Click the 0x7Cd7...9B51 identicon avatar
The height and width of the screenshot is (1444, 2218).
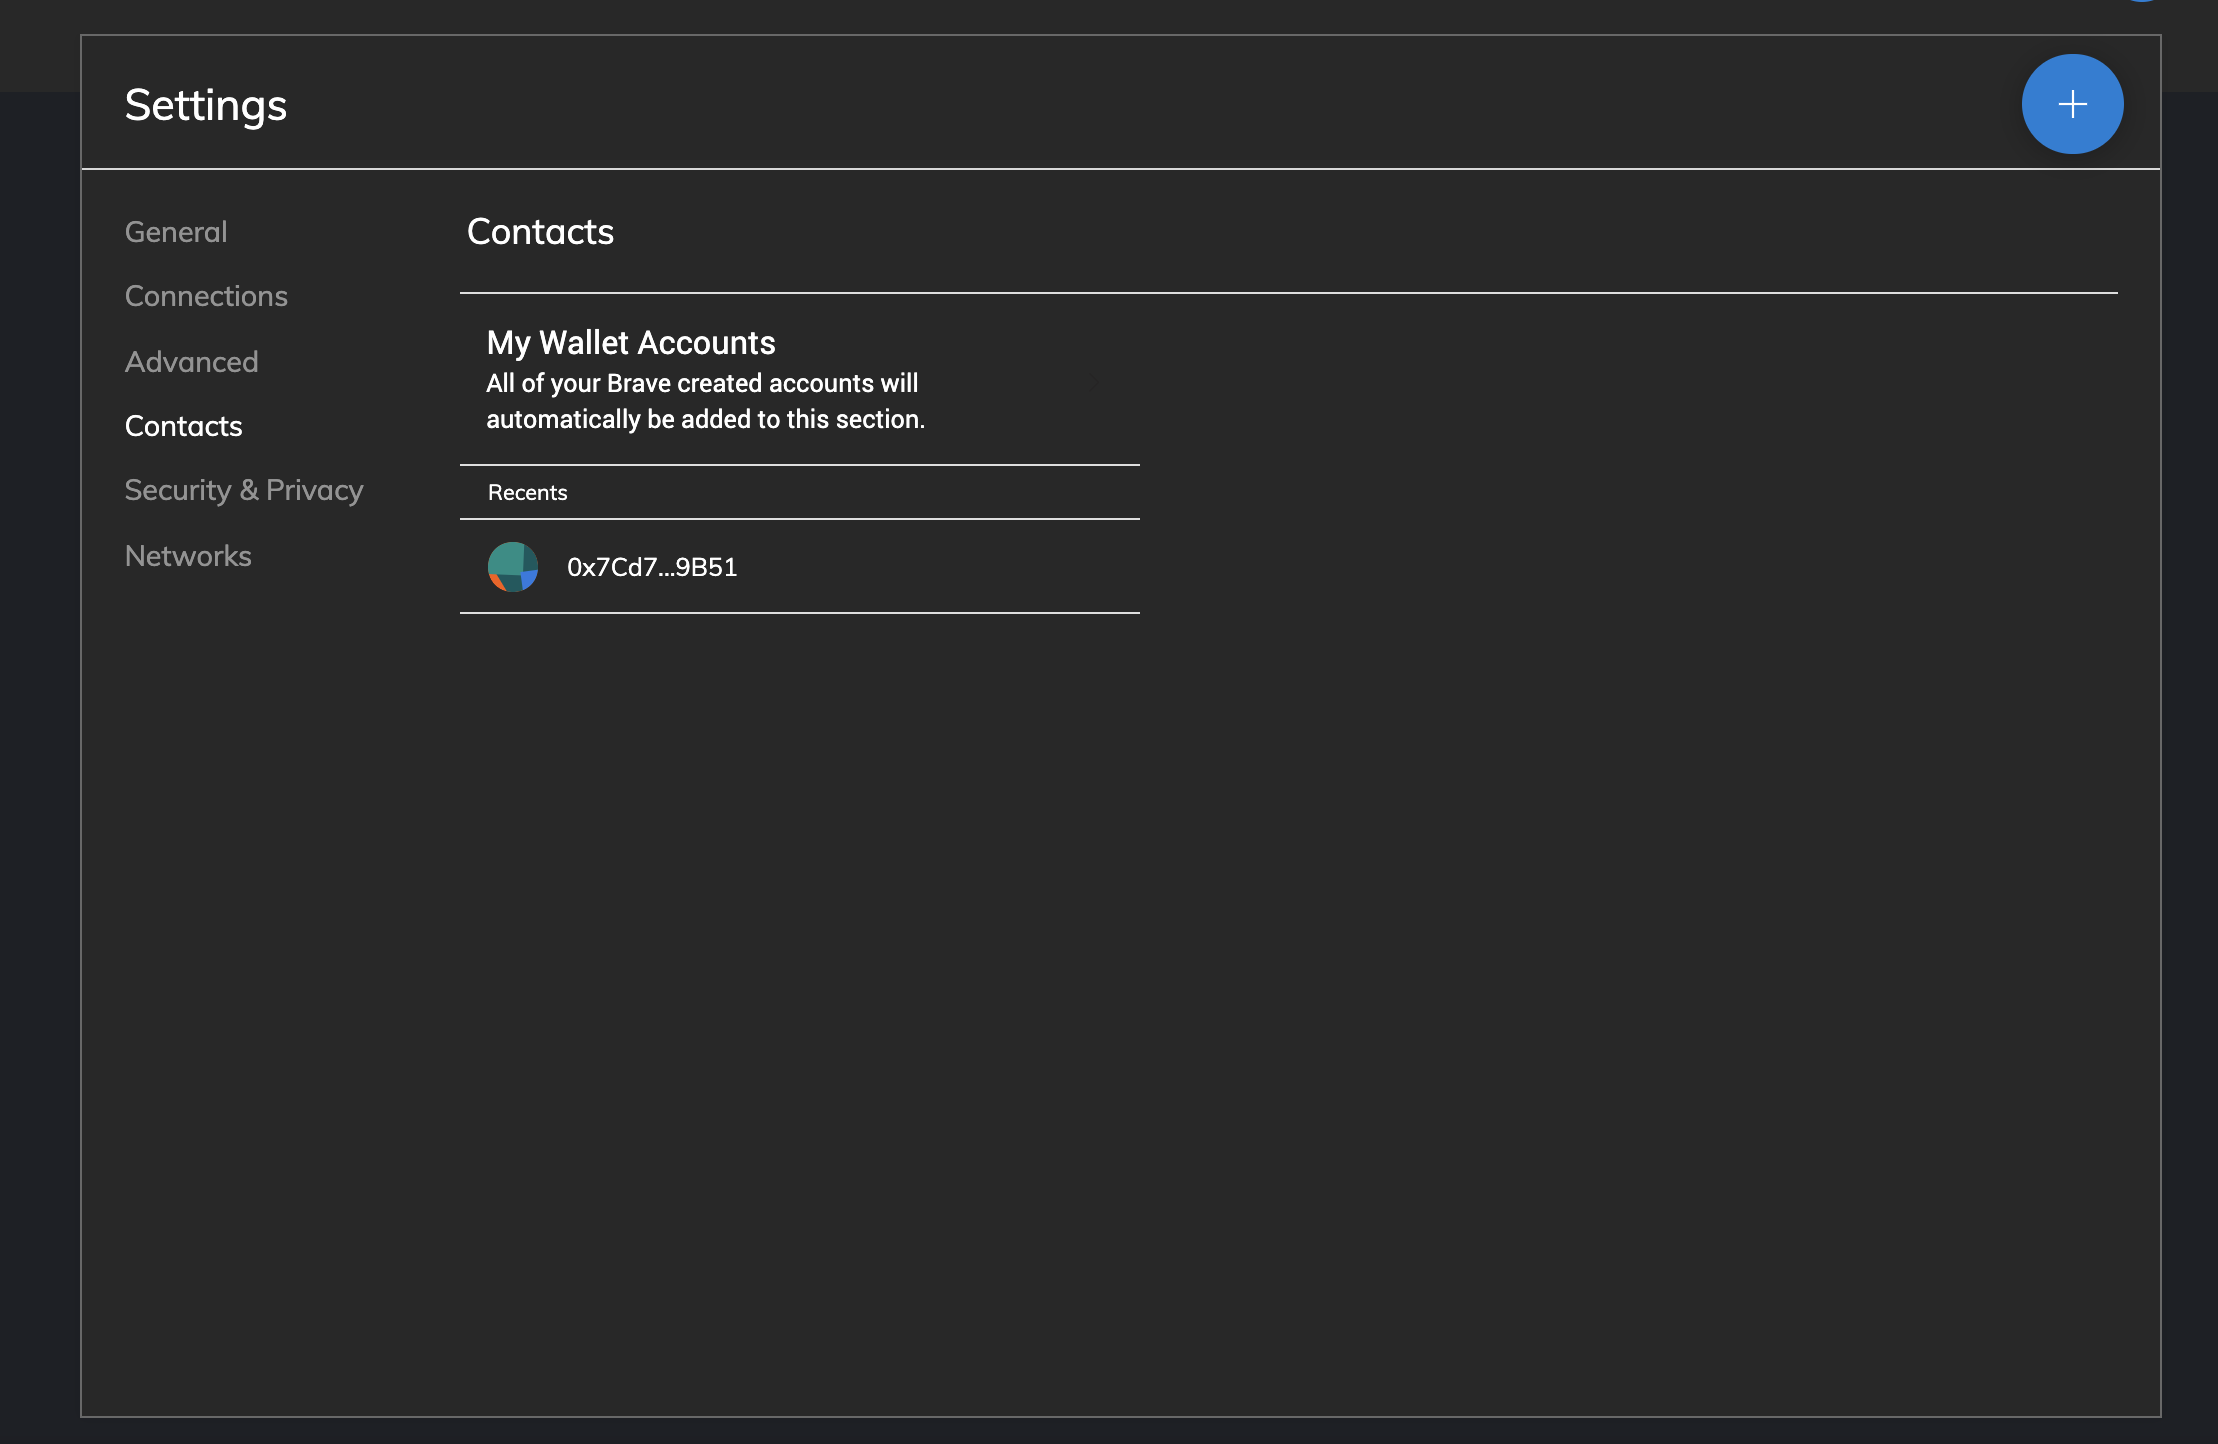[x=513, y=567]
